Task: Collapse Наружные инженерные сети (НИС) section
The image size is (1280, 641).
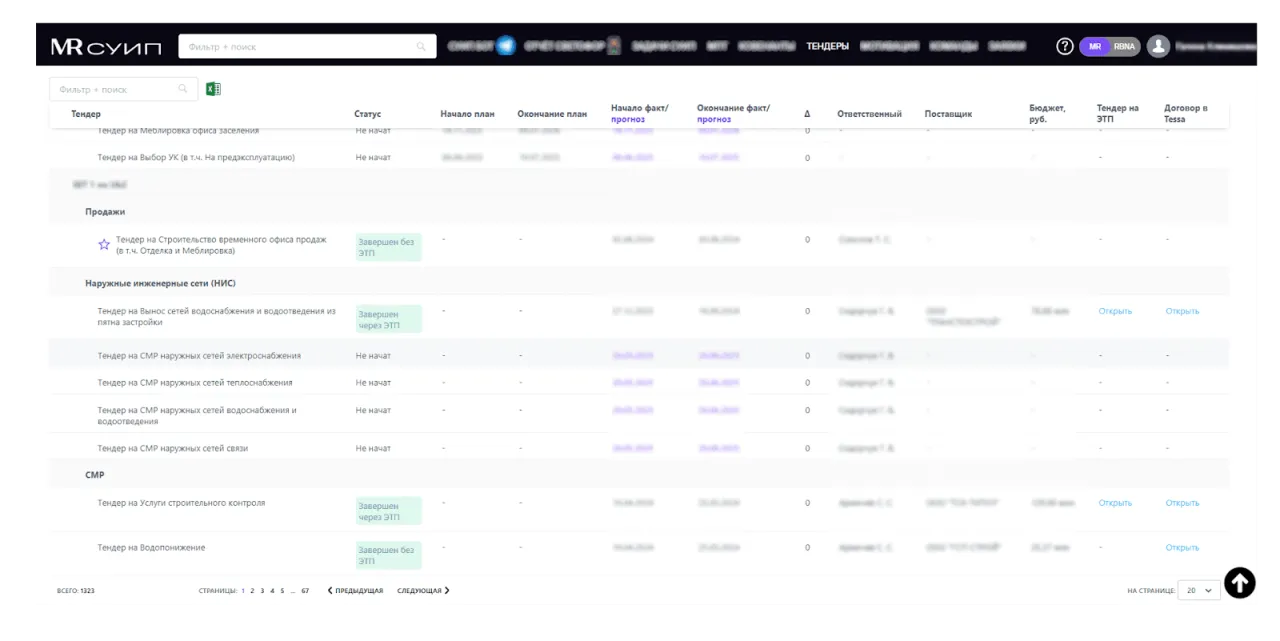Action: point(160,284)
